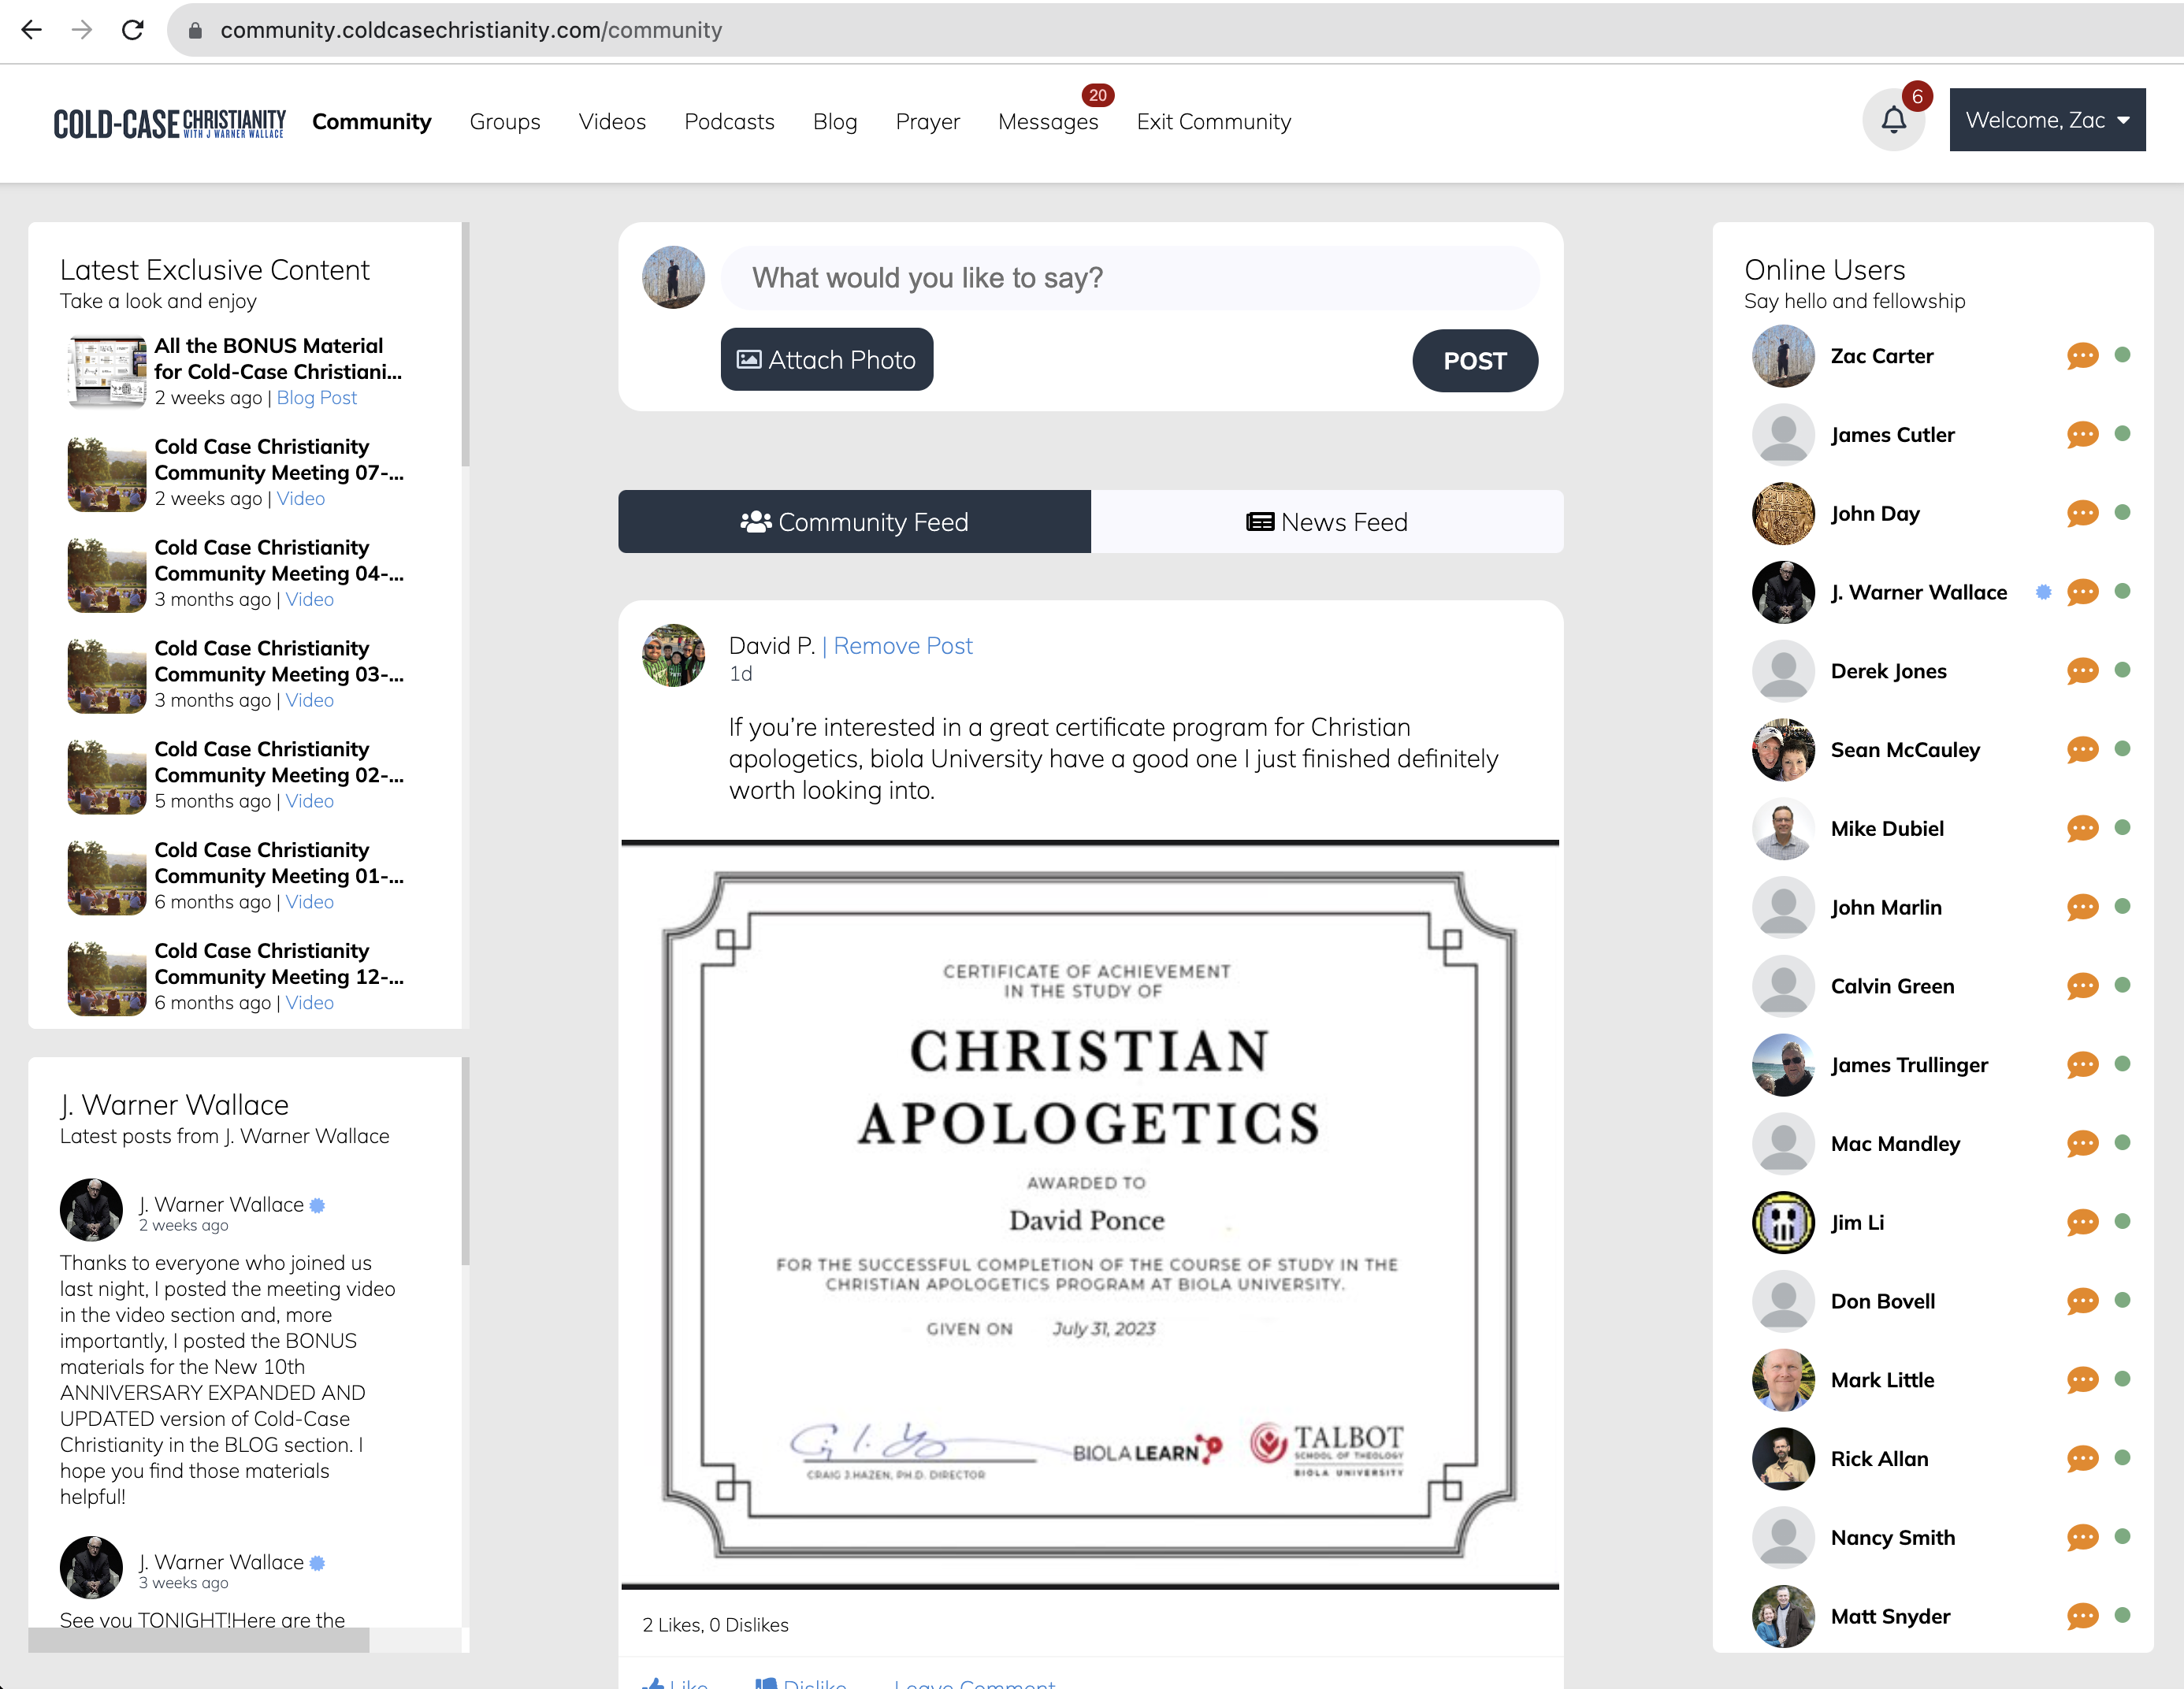The image size is (2184, 1689).
Task: Open chat bubble next to Mike Dubiel
Action: pyautogui.click(x=2082, y=829)
